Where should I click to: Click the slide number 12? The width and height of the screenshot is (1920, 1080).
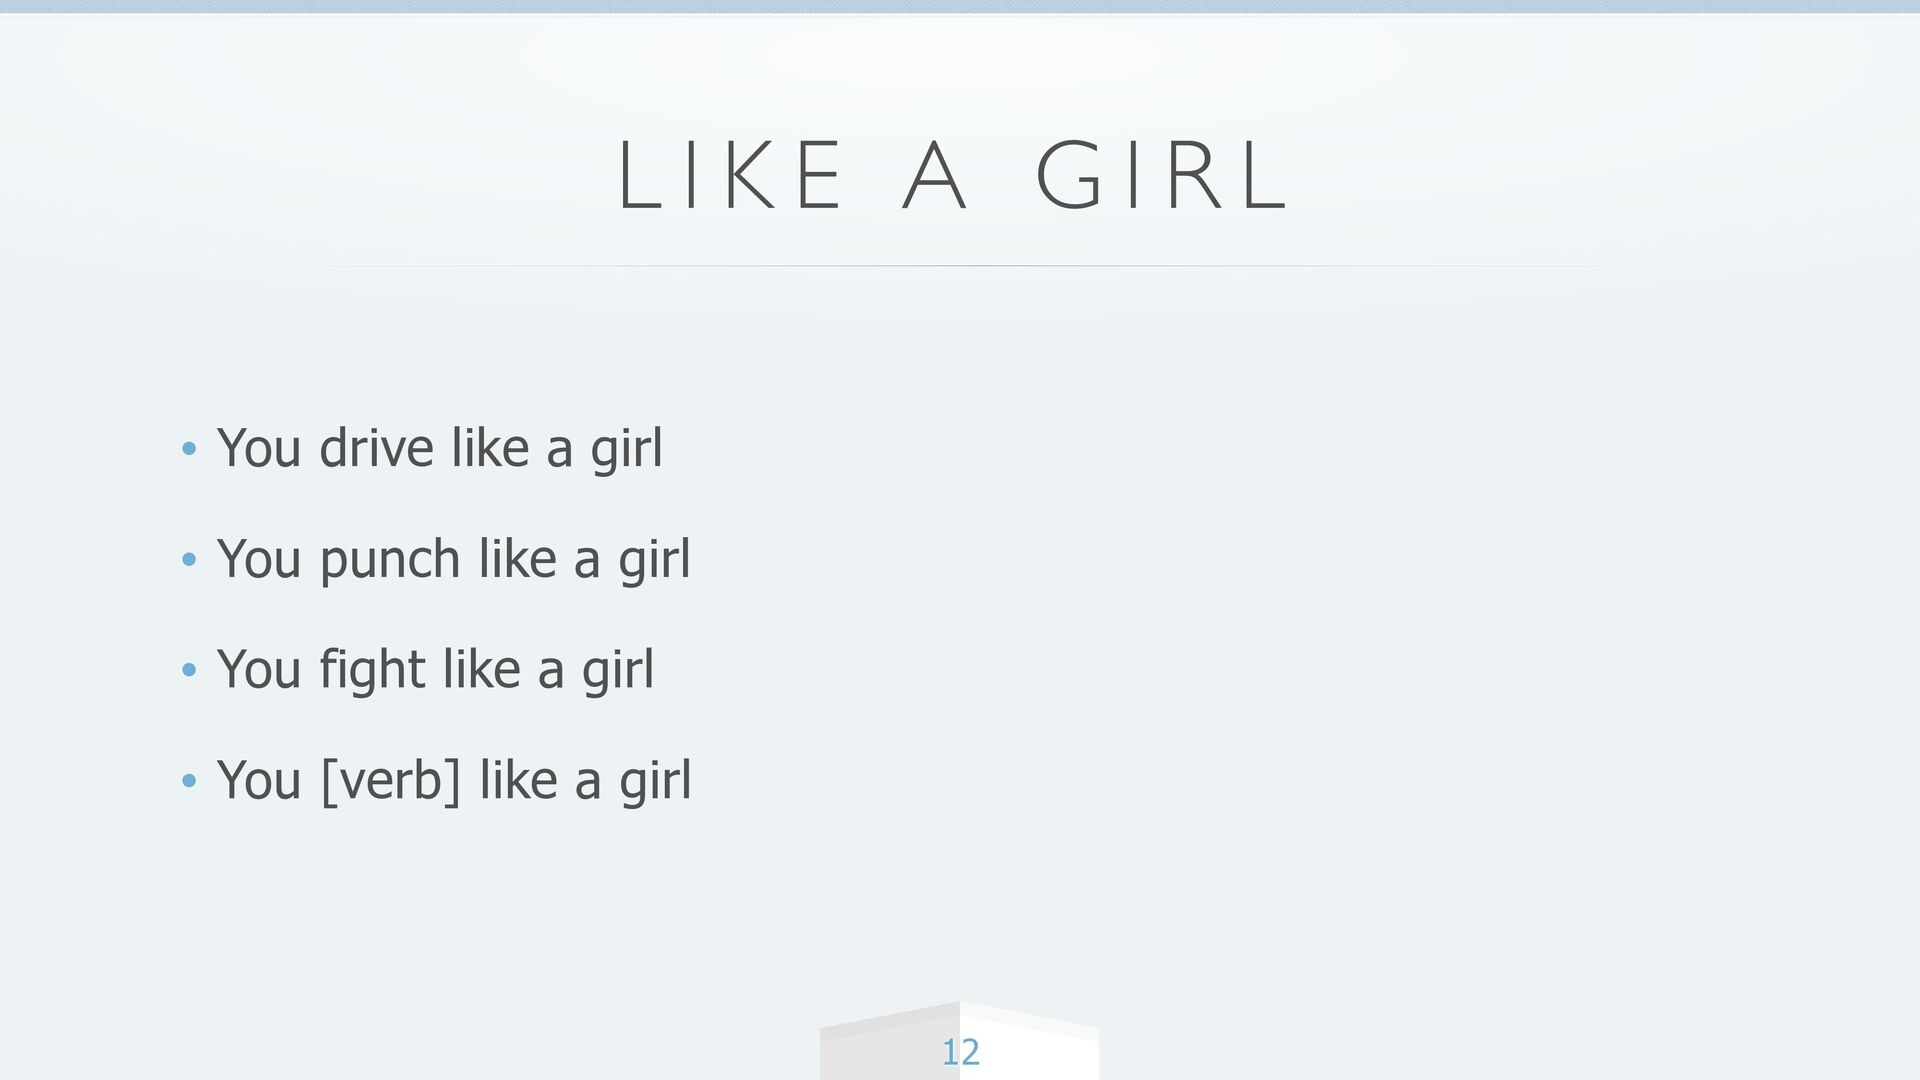pos(961,1052)
